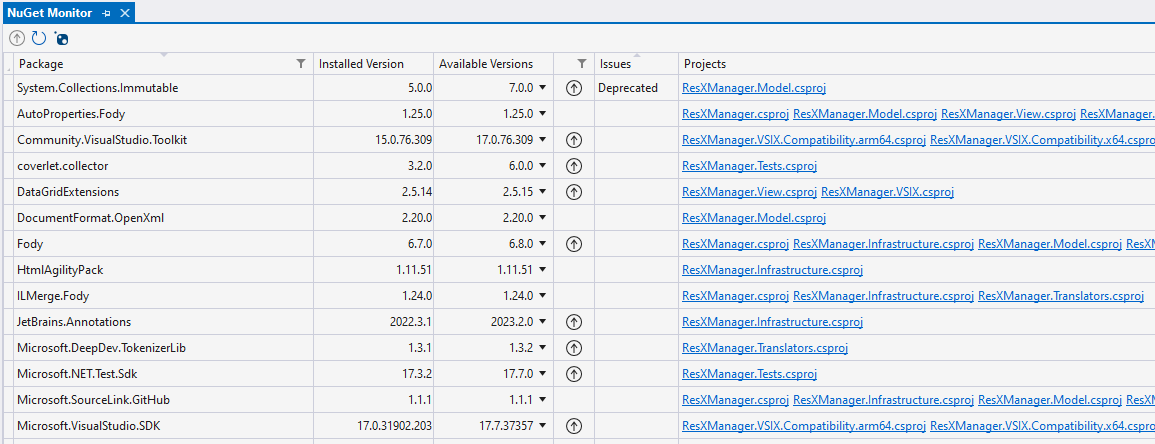Open version dropdown for System.Collections.Immutable

[x=543, y=88]
